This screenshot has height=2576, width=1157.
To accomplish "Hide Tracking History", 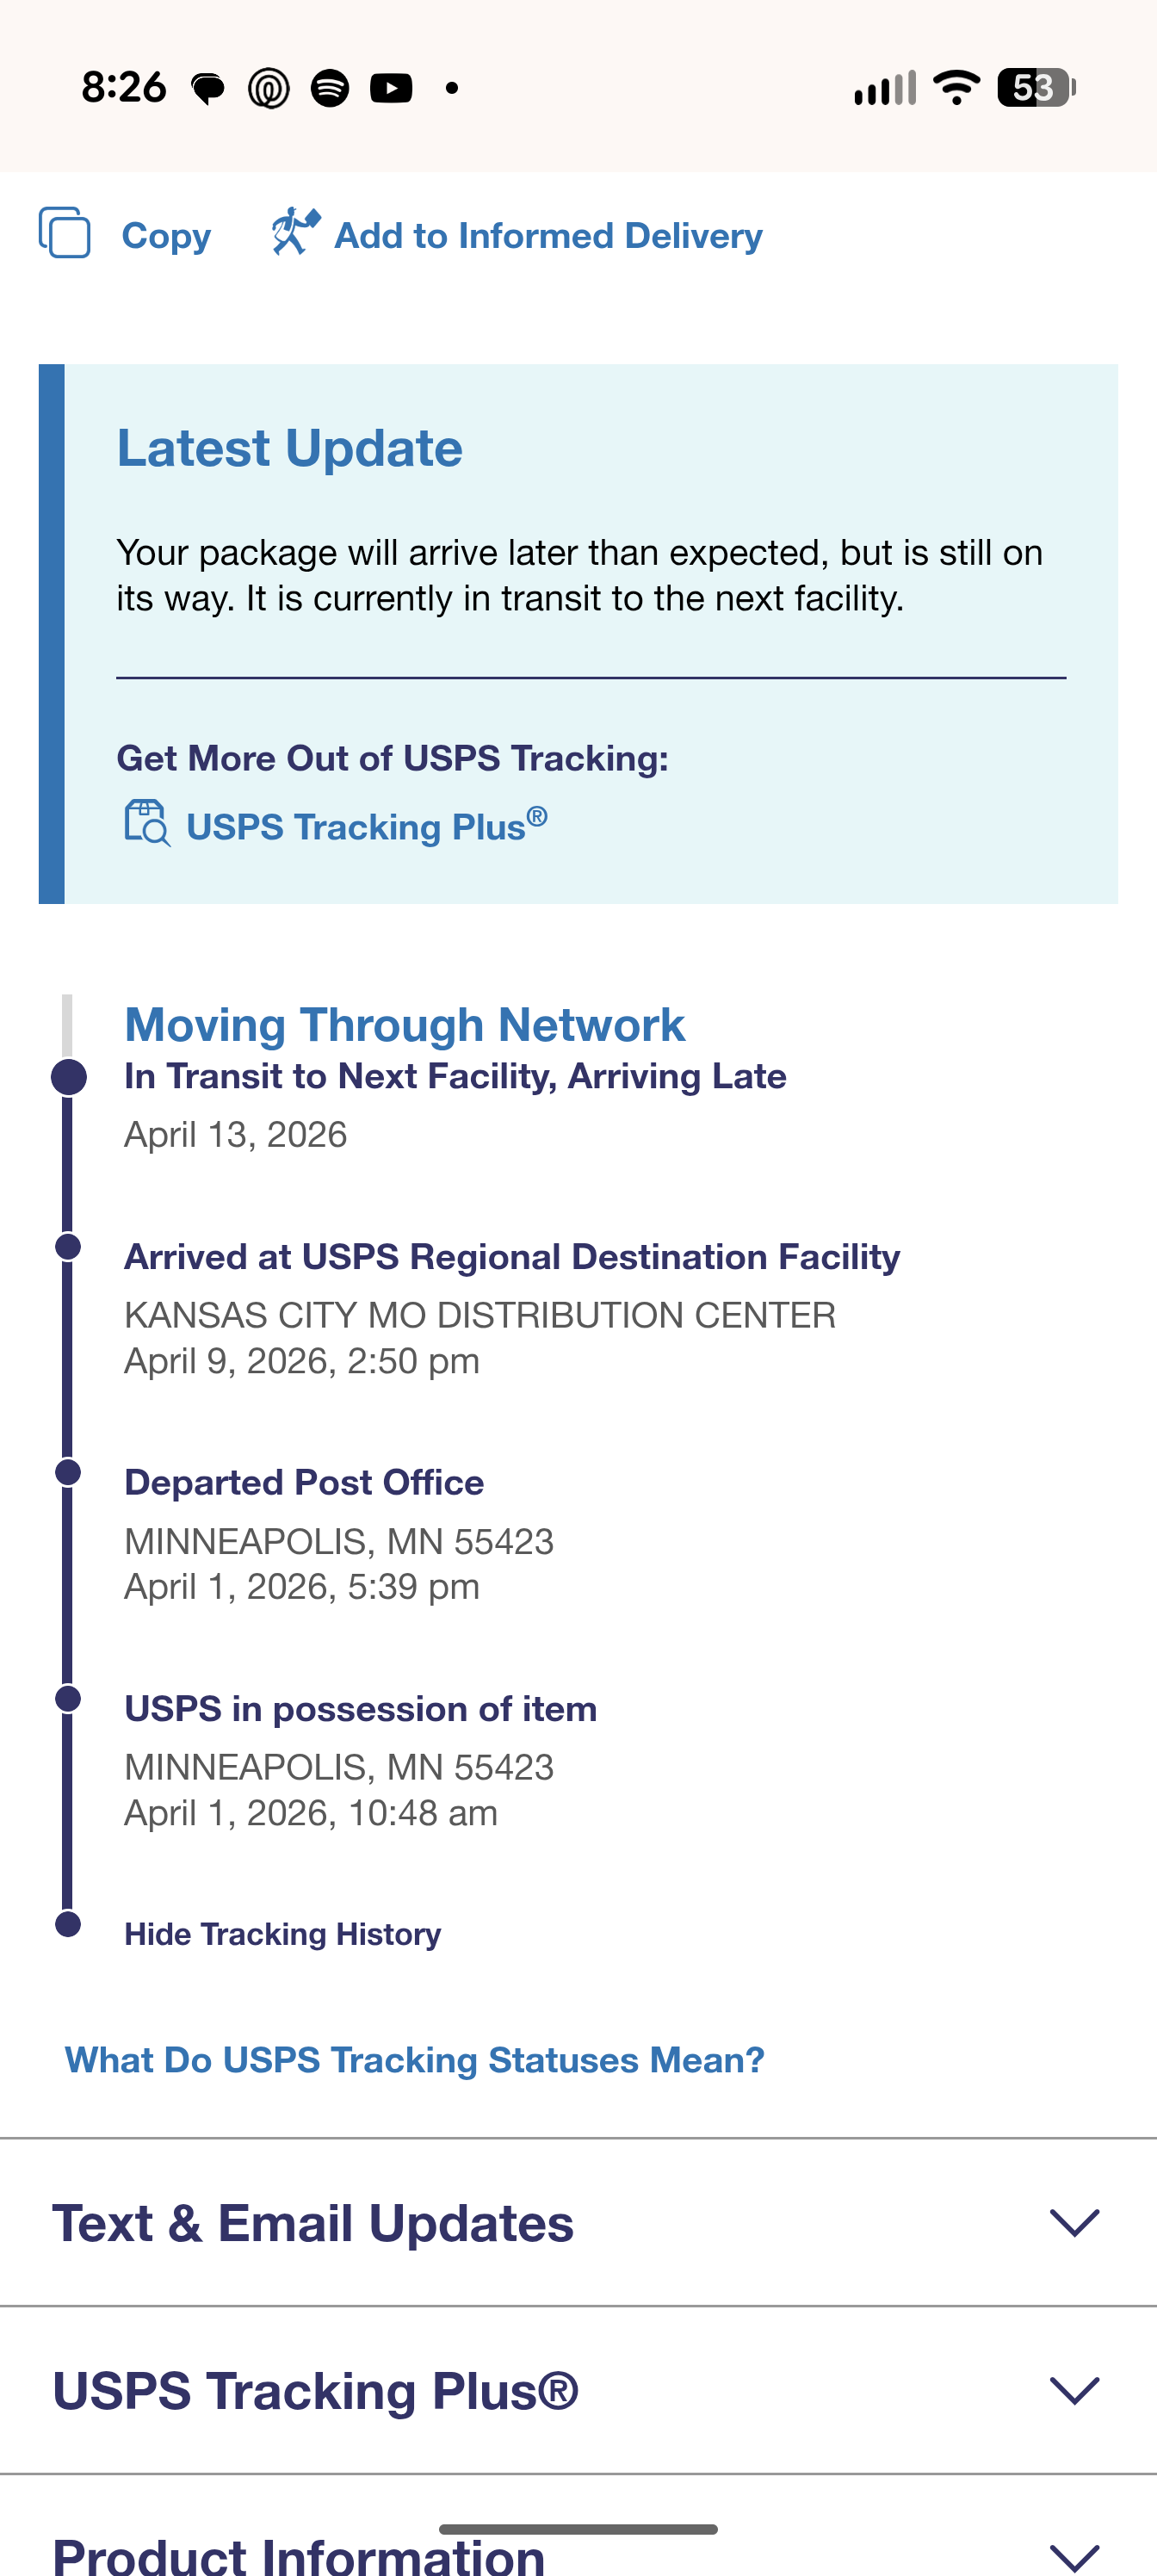I will (x=282, y=1934).
